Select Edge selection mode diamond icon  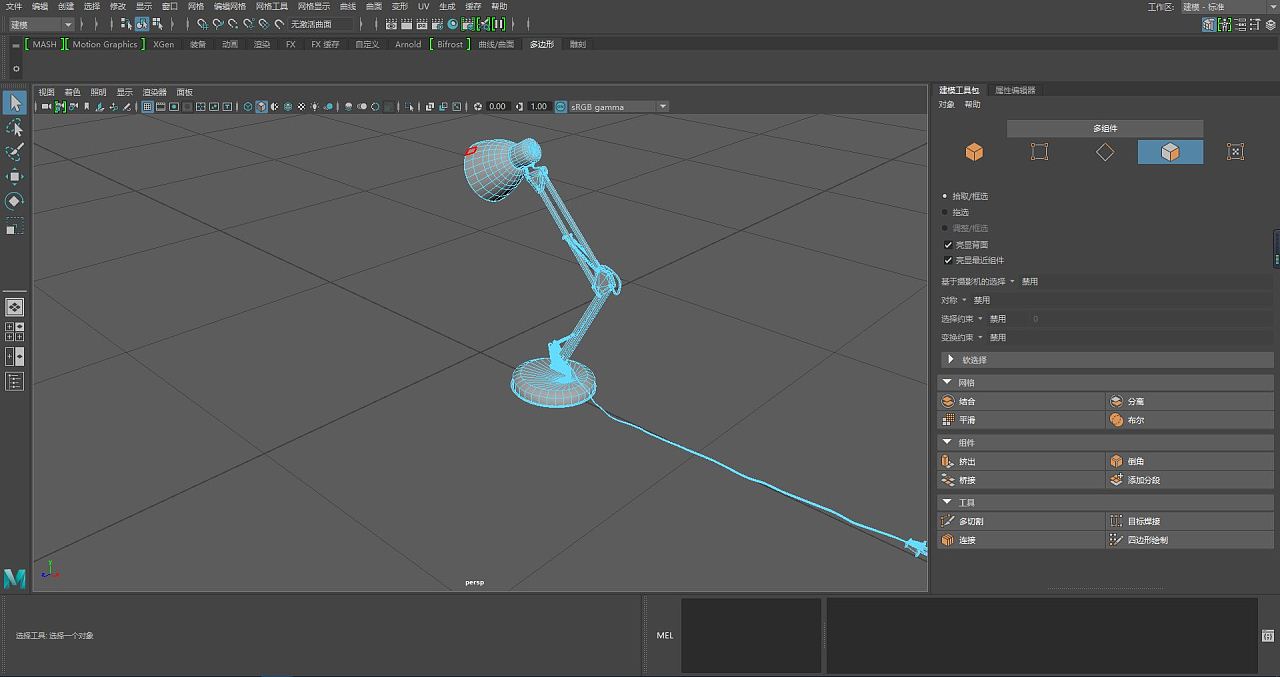[x=1105, y=152]
